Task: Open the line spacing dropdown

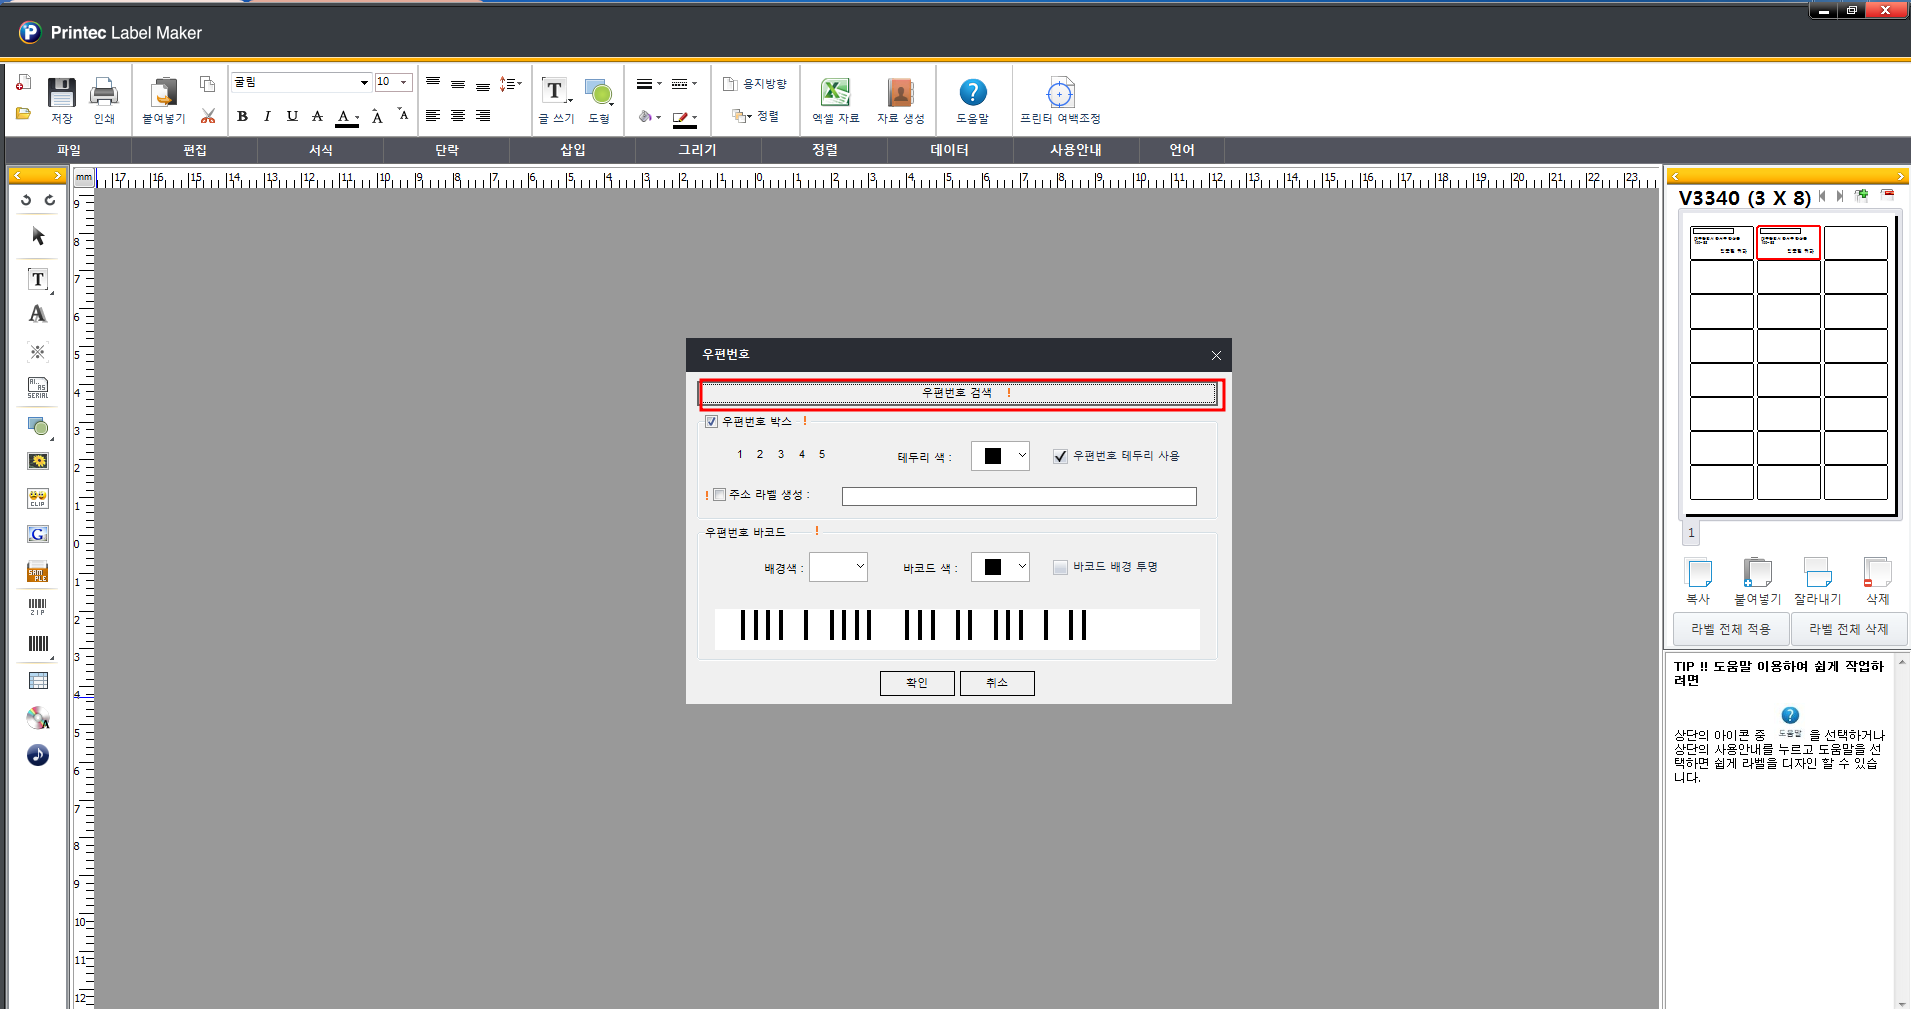Action: (511, 84)
